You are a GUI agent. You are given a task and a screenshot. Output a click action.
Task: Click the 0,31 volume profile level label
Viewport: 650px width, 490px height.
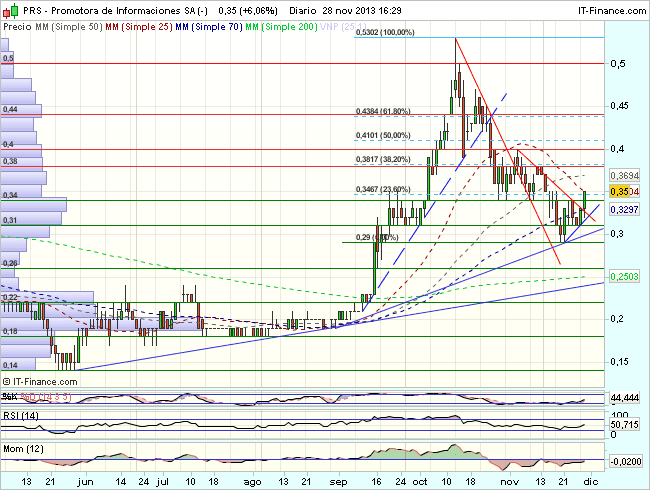pyautogui.click(x=10, y=220)
